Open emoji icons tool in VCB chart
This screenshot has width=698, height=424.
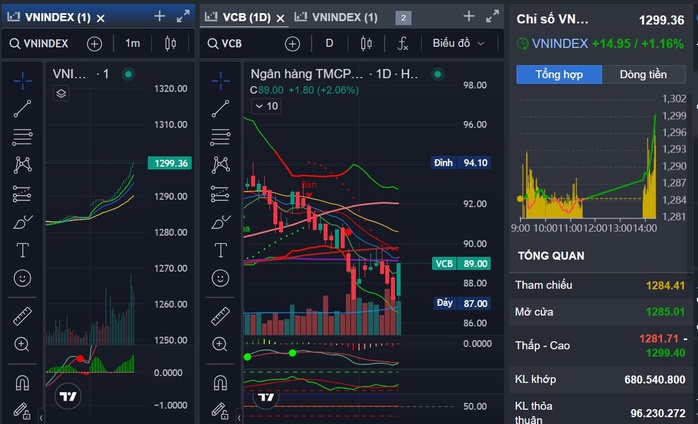(220, 278)
